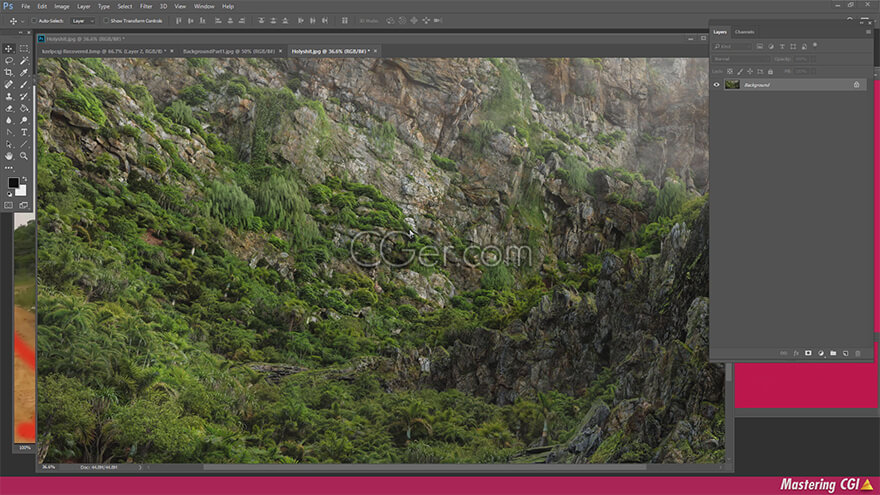Screen dimensions: 880x495
Task: Select the Path Selection tool
Action: point(8,144)
